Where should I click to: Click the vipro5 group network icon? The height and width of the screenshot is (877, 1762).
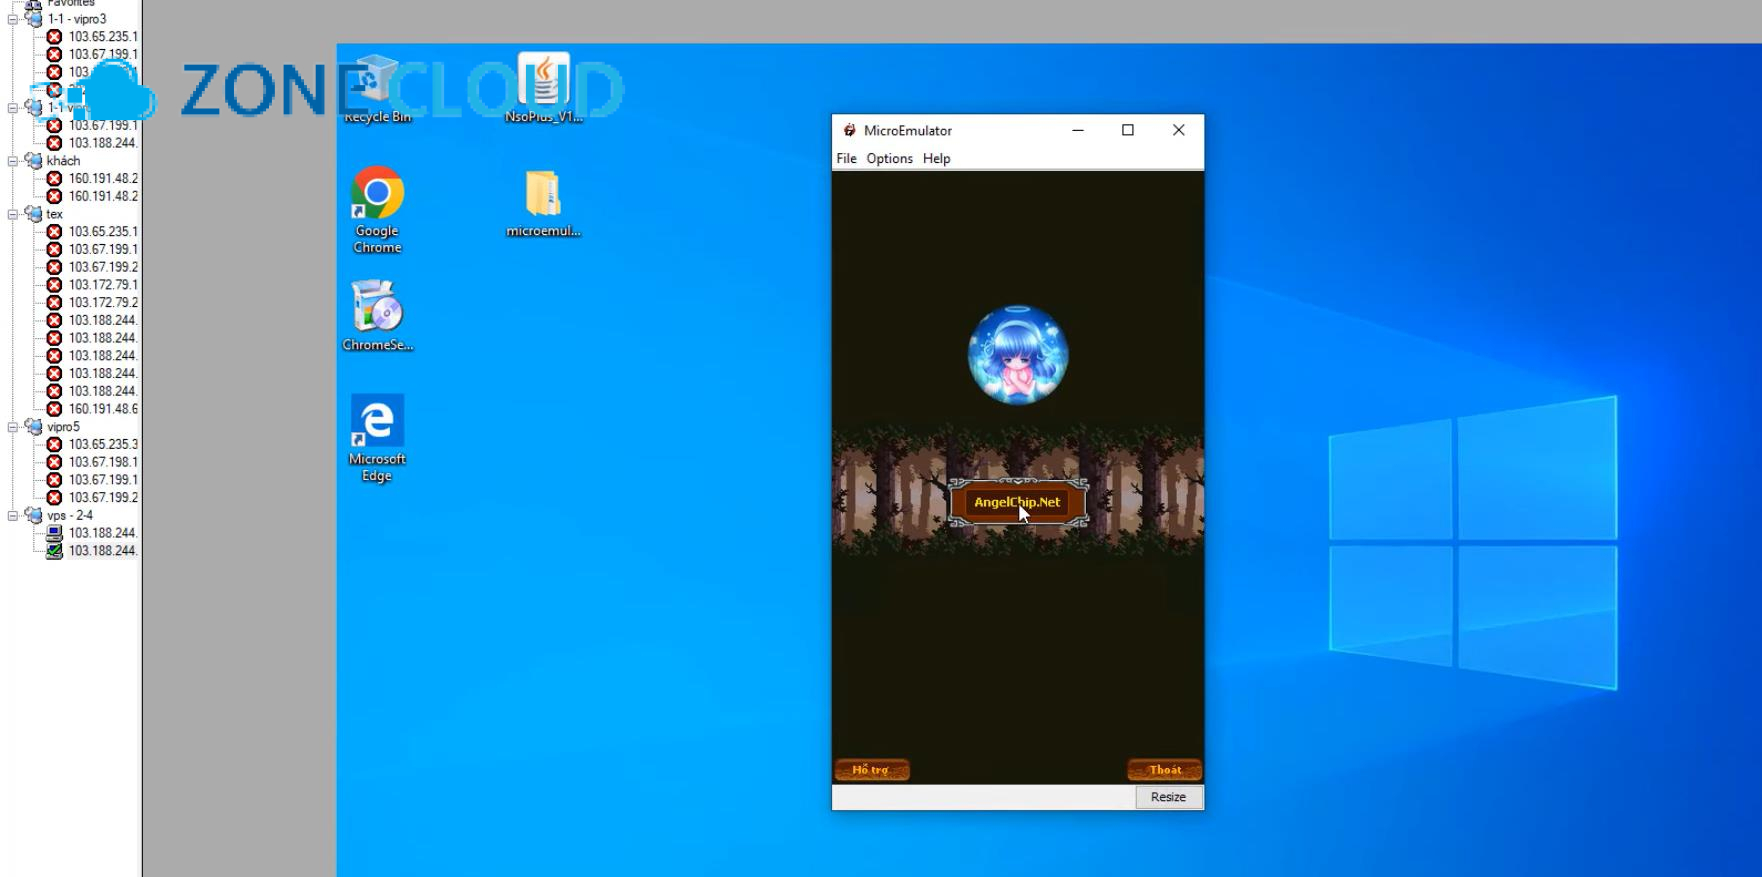(x=34, y=426)
